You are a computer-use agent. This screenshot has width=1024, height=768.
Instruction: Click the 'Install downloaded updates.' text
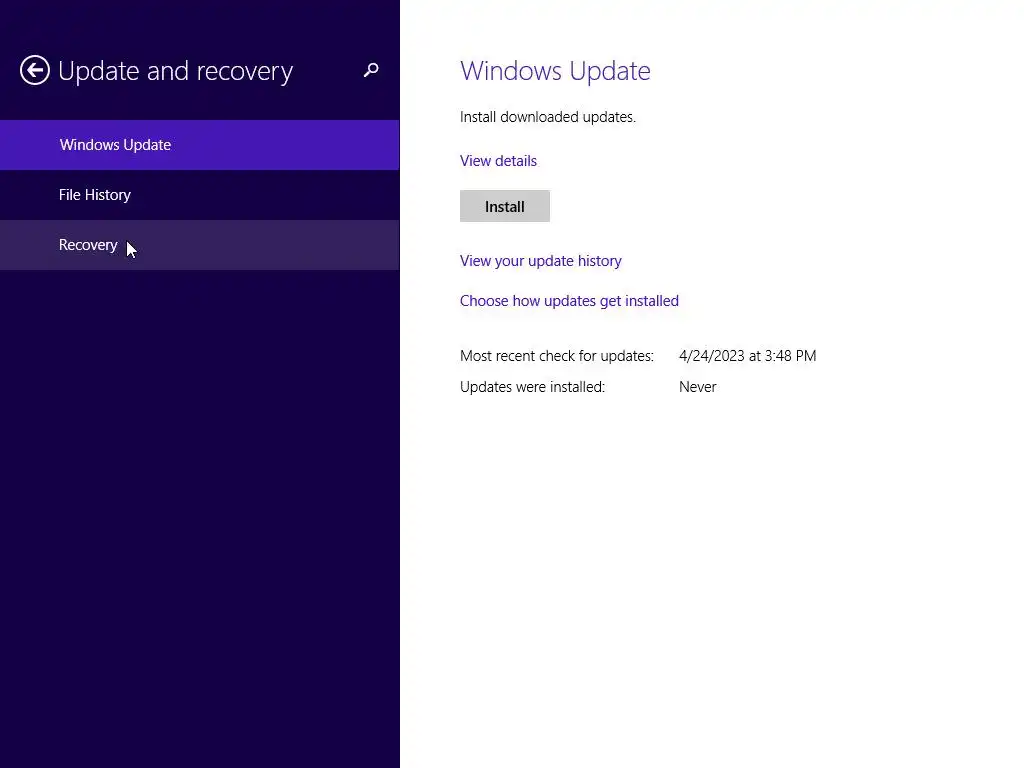pyautogui.click(x=548, y=117)
